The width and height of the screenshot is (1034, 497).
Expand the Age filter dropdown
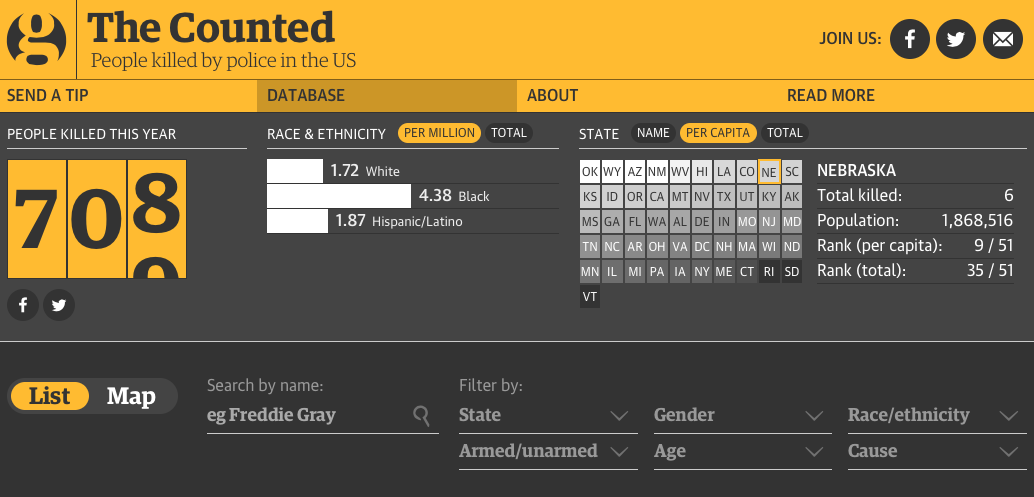743,452
